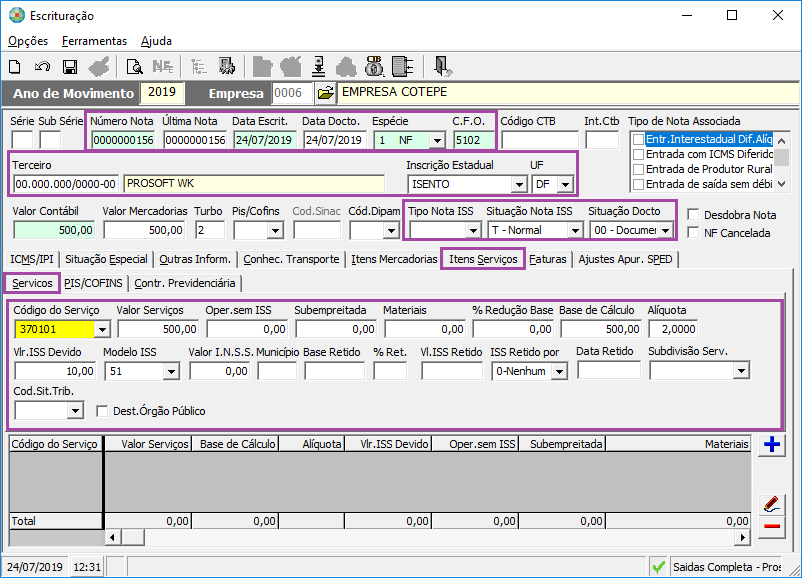Open the Situação Nota ISS dropdown
Screen dimensions: 802x578
point(574,230)
